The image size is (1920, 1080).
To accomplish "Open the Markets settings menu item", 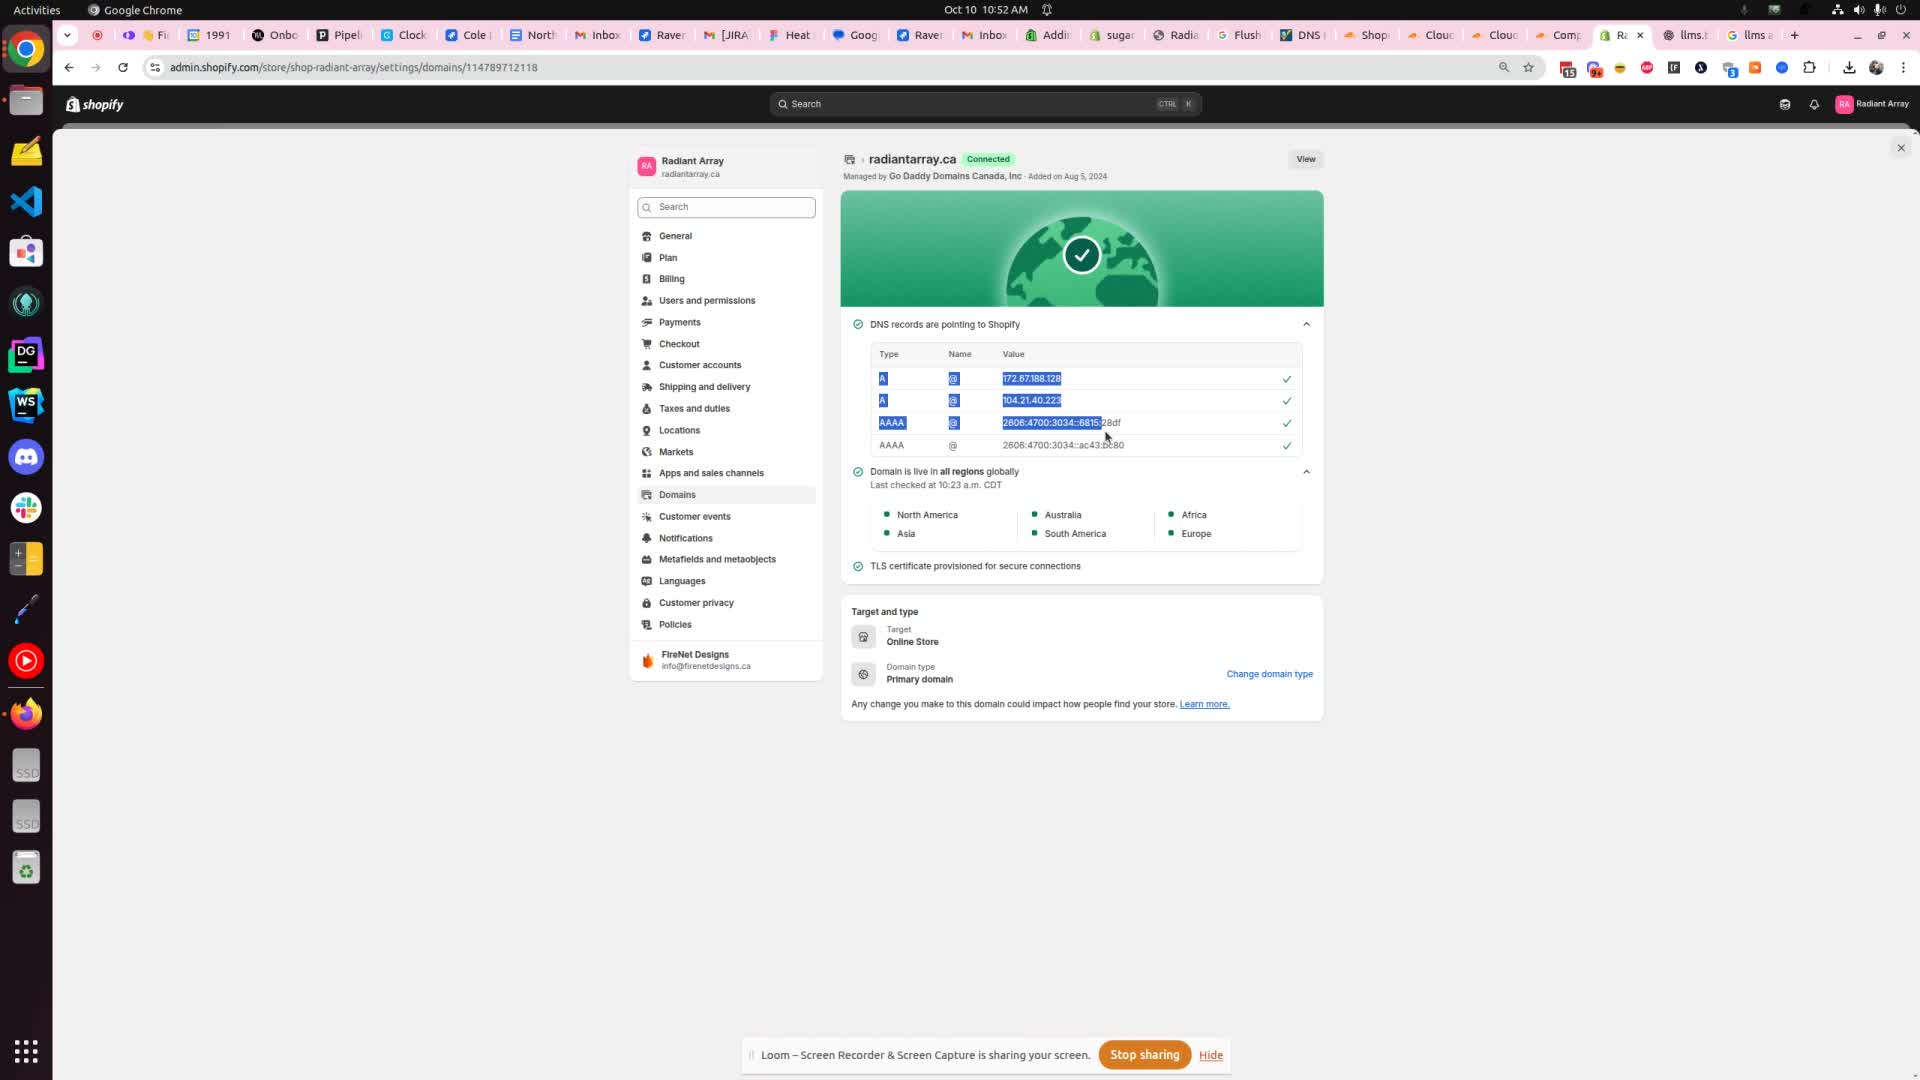I will (675, 452).
